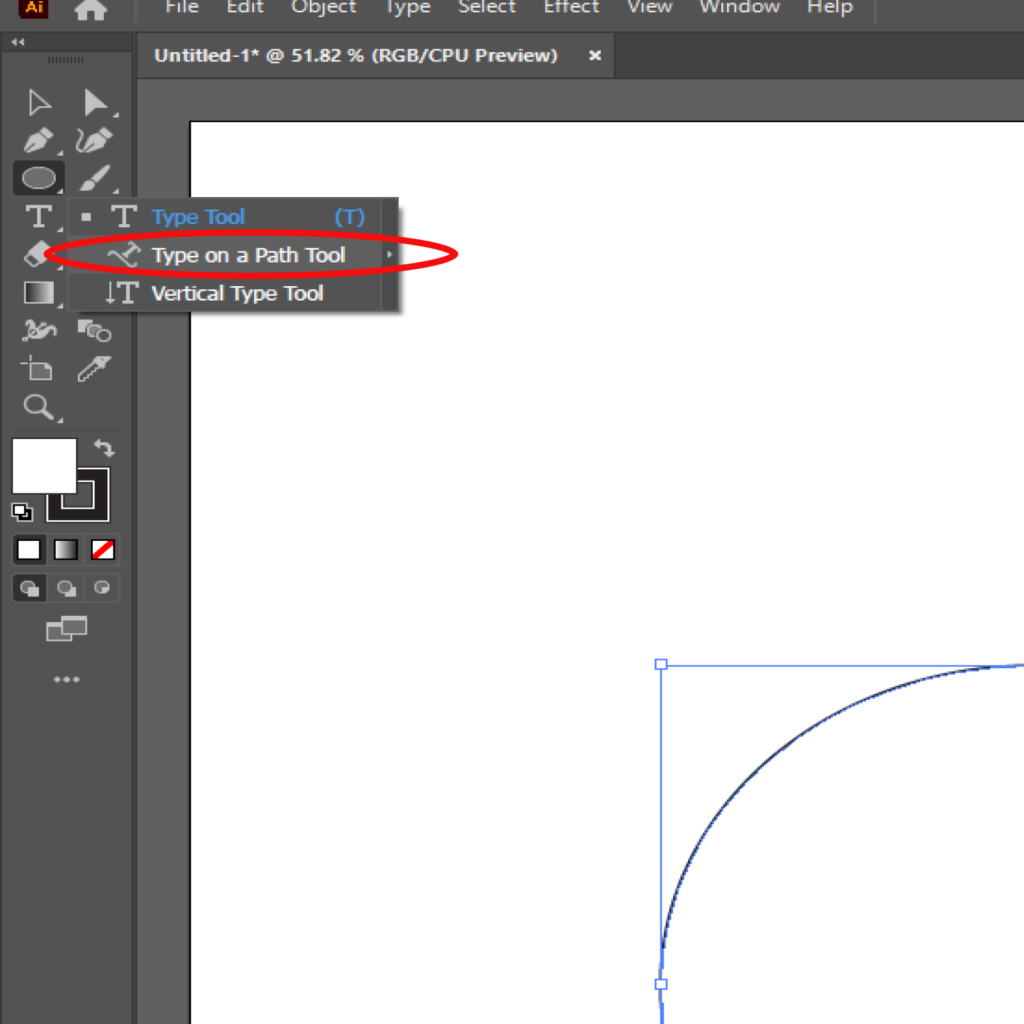
Task: Click the black Stroke swatch
Action: (x=93, y=509)
